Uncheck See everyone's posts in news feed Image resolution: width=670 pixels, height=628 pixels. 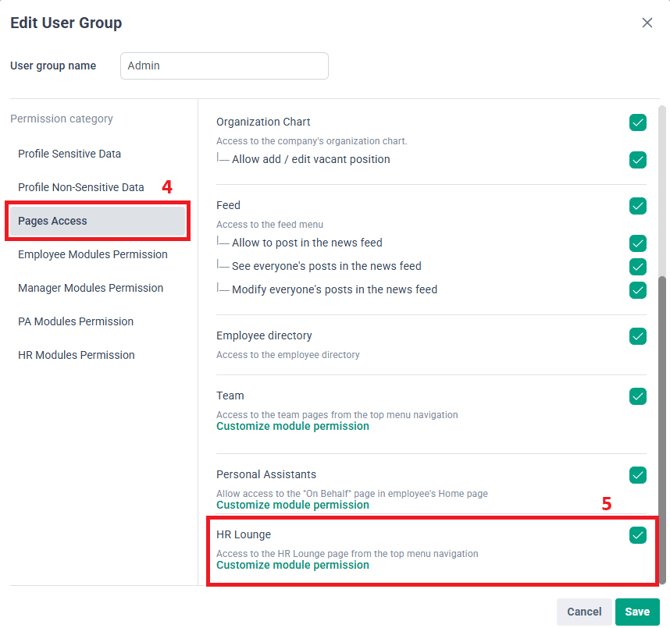click(x=637, y=267)
